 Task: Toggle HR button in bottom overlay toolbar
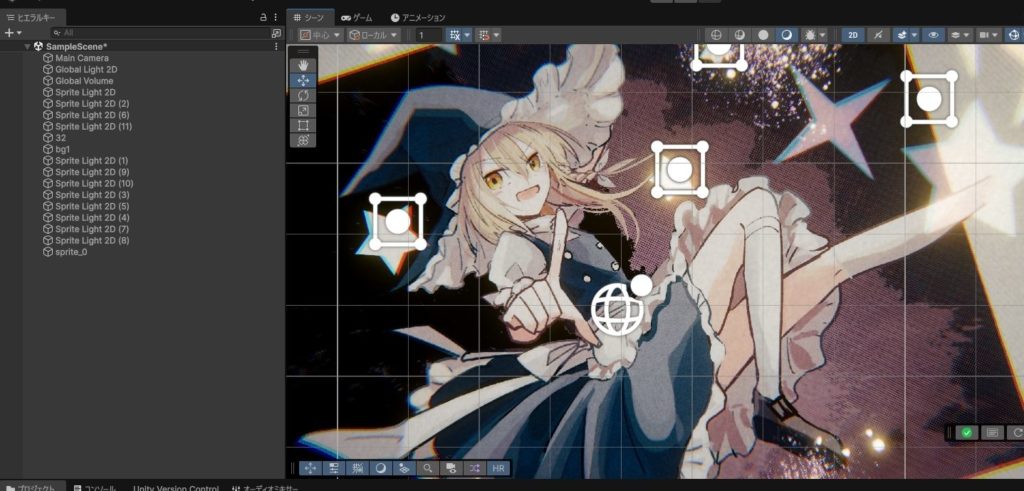498,468
